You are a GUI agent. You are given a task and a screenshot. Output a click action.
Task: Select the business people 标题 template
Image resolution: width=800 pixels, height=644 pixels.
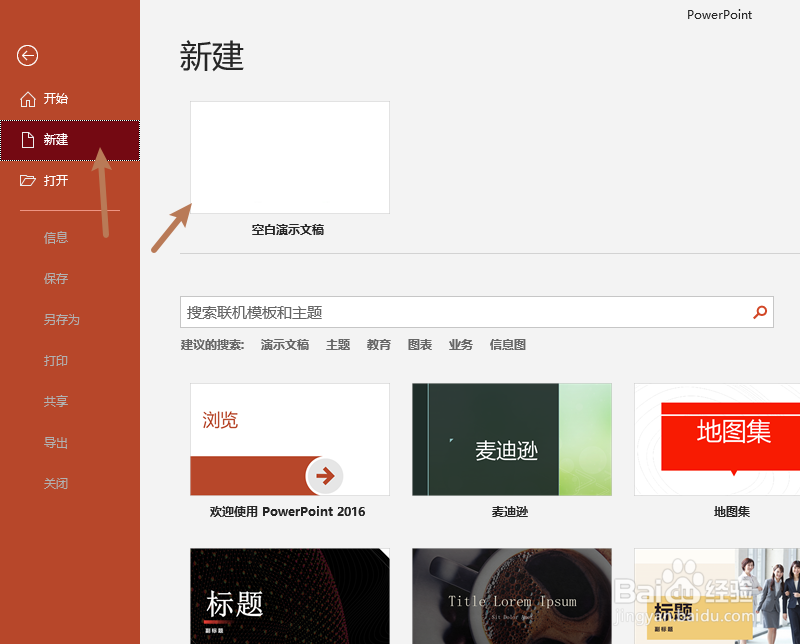717,596
